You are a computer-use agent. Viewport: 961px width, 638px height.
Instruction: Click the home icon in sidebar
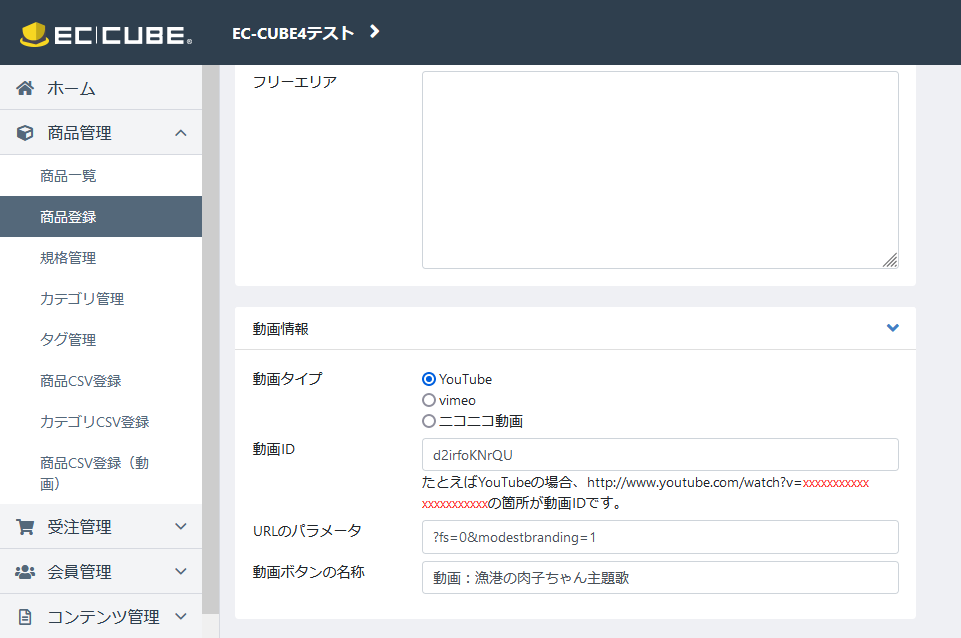(x=25, y=88)
